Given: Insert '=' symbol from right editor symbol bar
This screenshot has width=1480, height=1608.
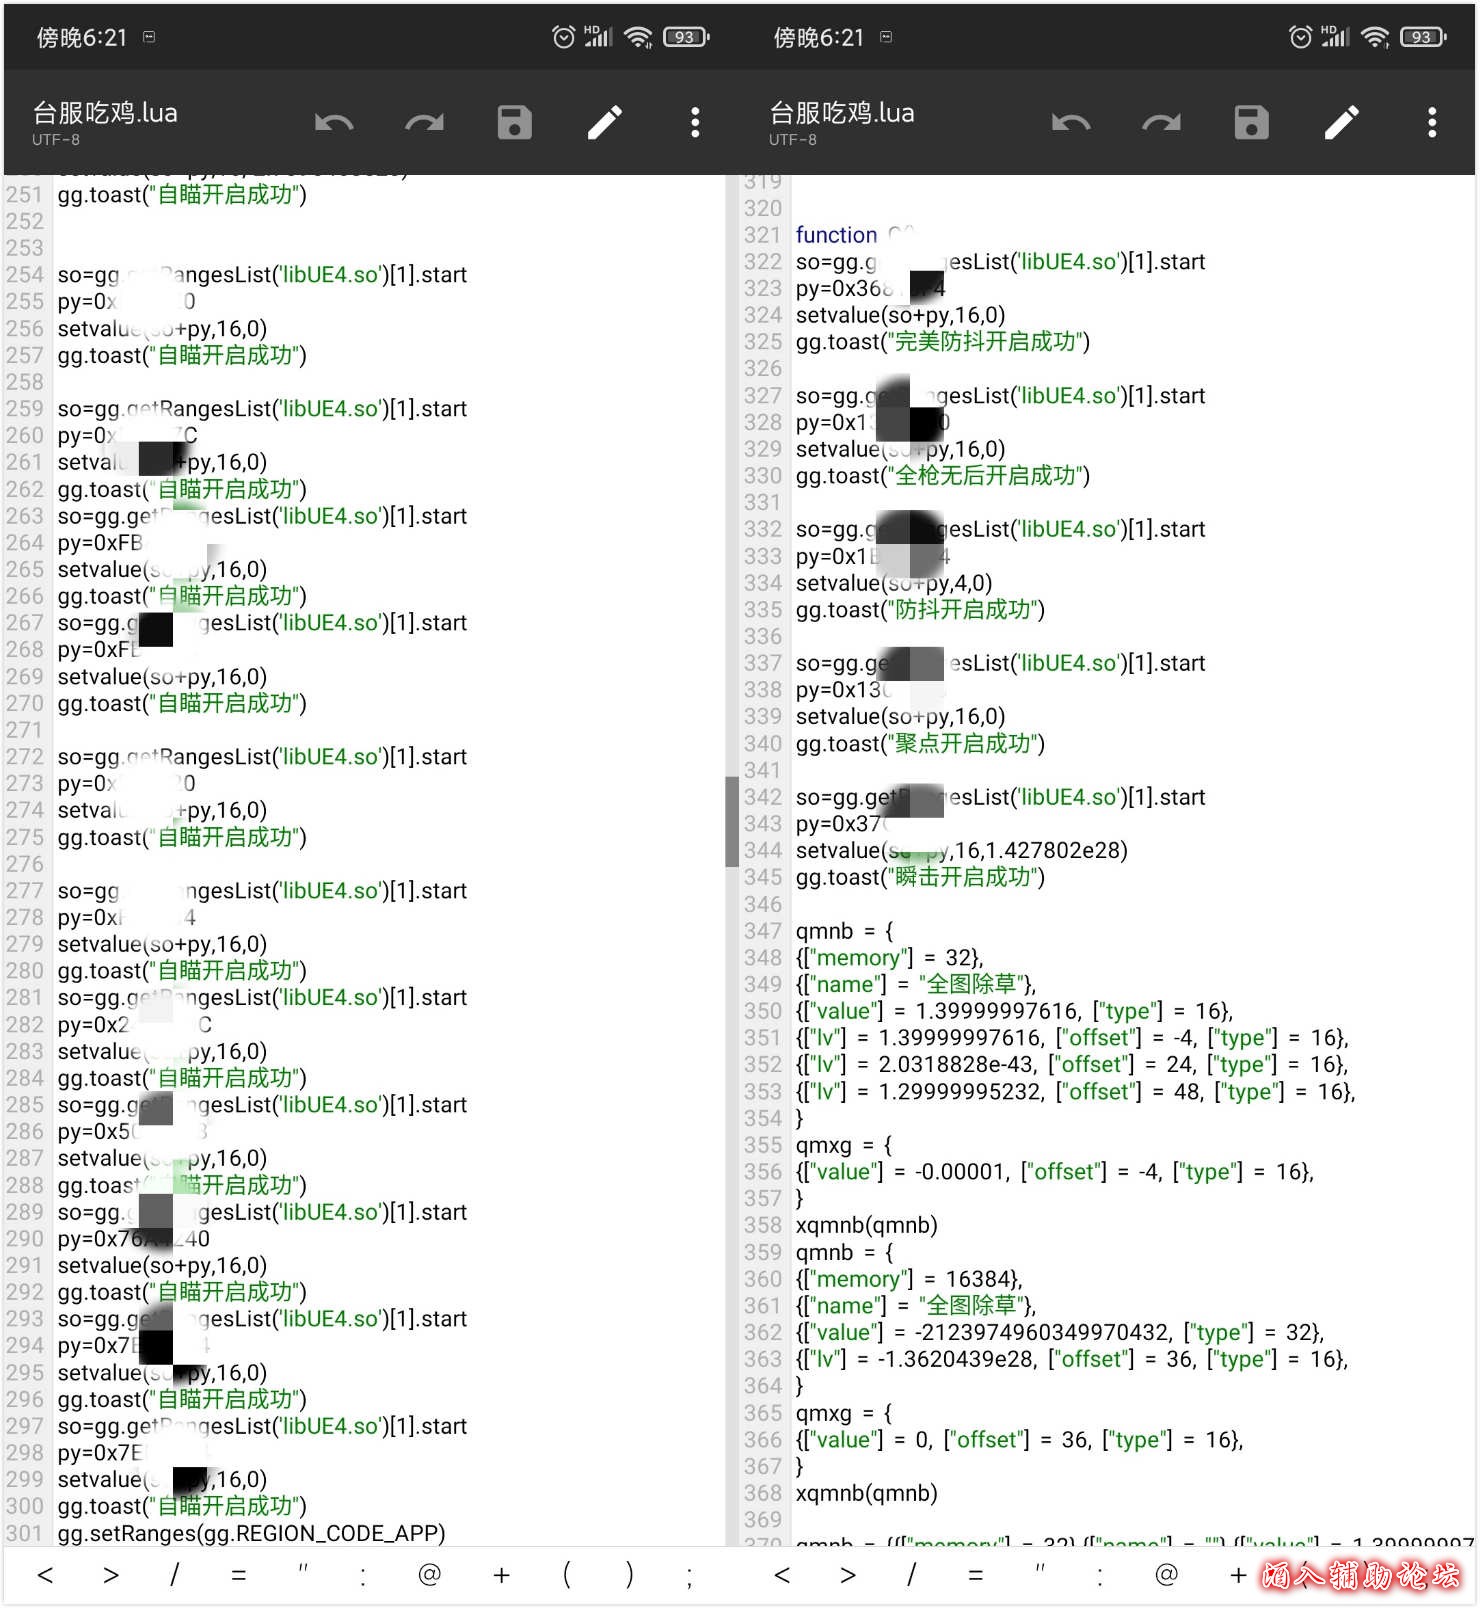Looking at the screenshot, I should click(975, 1575).
